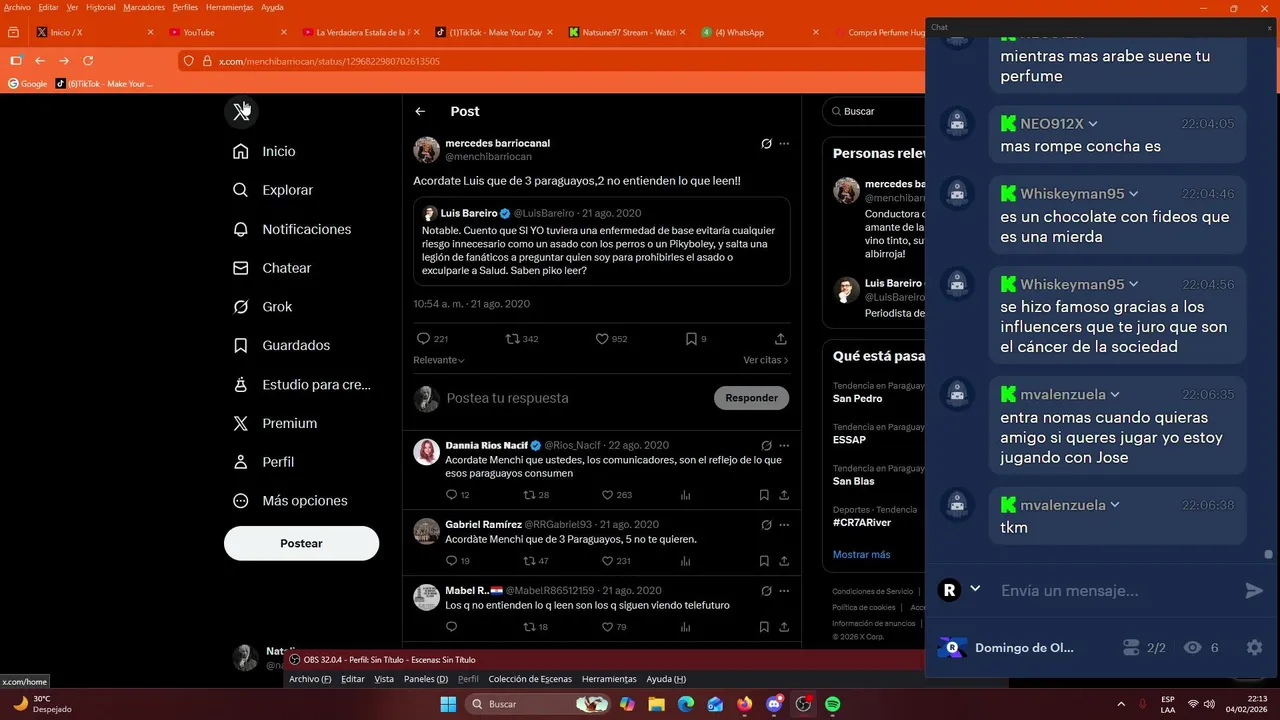Open the Google bookmark in bookmarks bar
The image size is (1280, 720).
point(28,84)
